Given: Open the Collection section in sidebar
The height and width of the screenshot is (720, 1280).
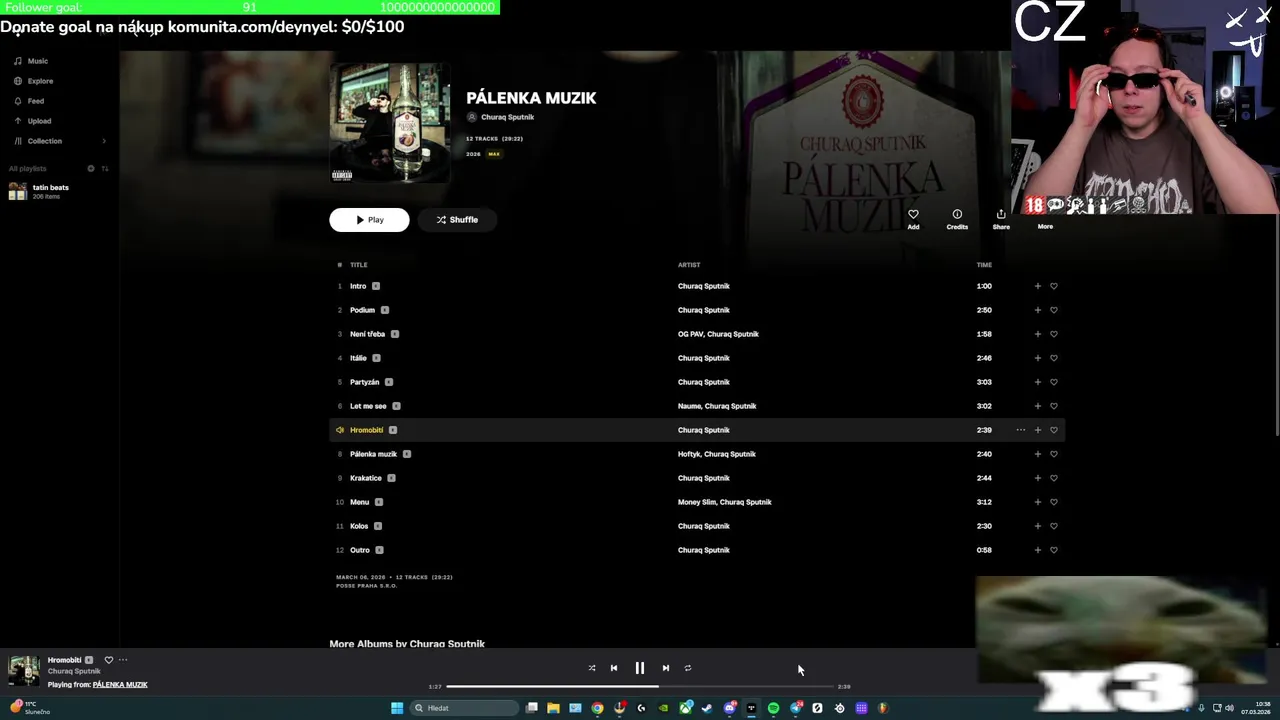Looking at the screenshot, I should [37, 141].
